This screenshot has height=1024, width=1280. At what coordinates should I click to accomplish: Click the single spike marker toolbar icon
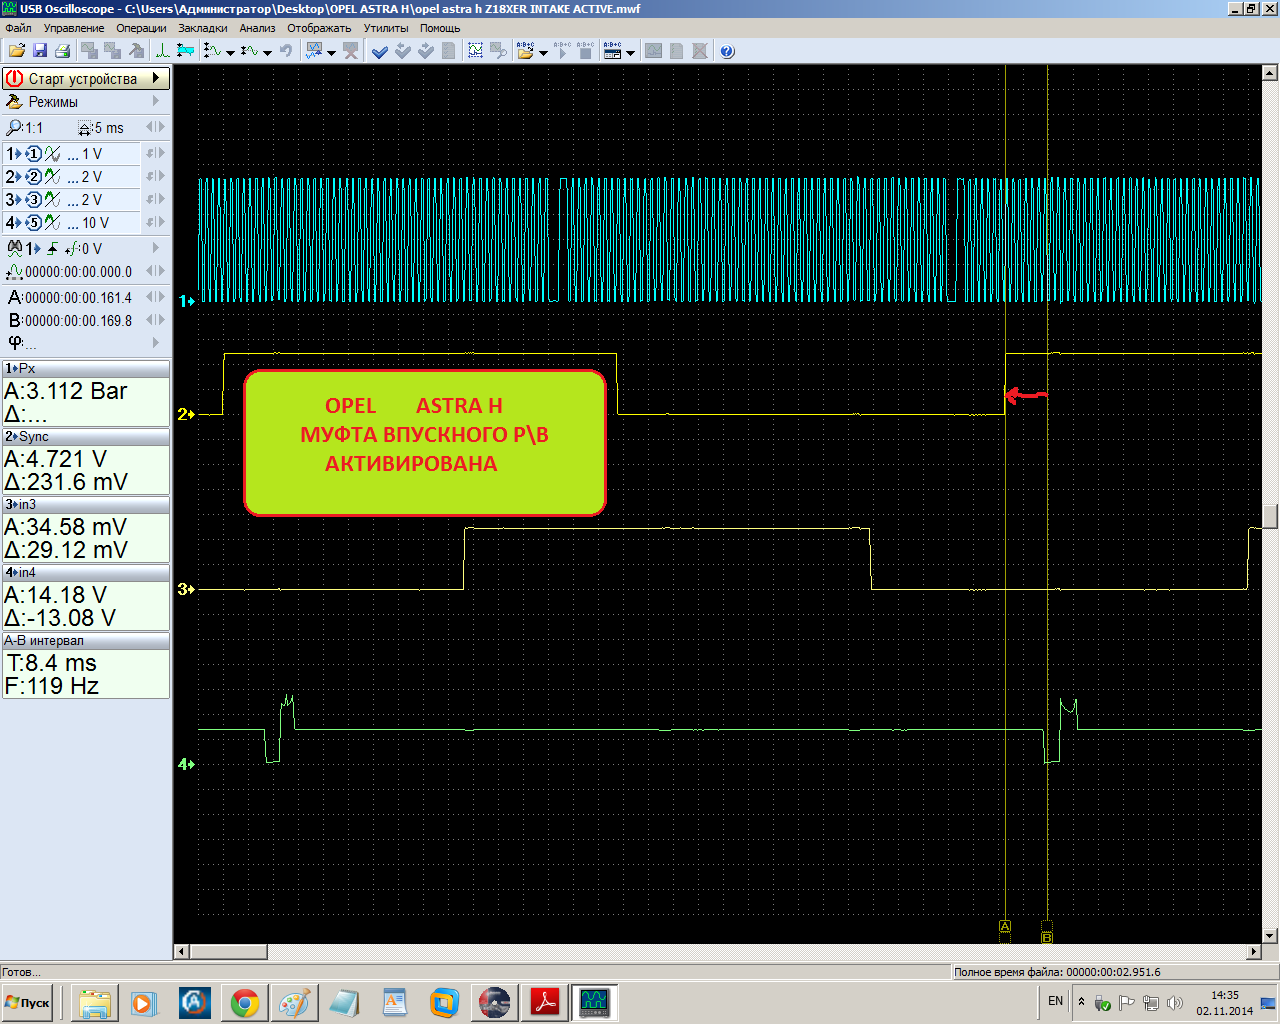point(162,51)
